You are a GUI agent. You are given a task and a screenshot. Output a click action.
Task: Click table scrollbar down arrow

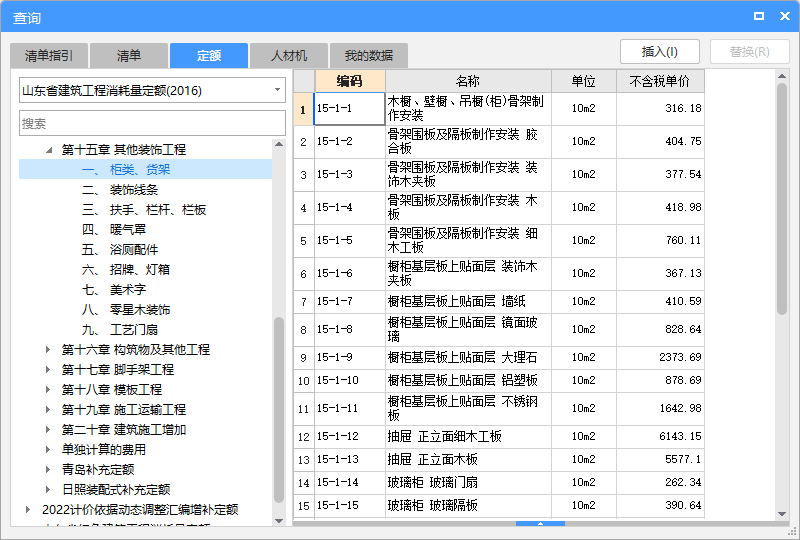tap(782, 514)
